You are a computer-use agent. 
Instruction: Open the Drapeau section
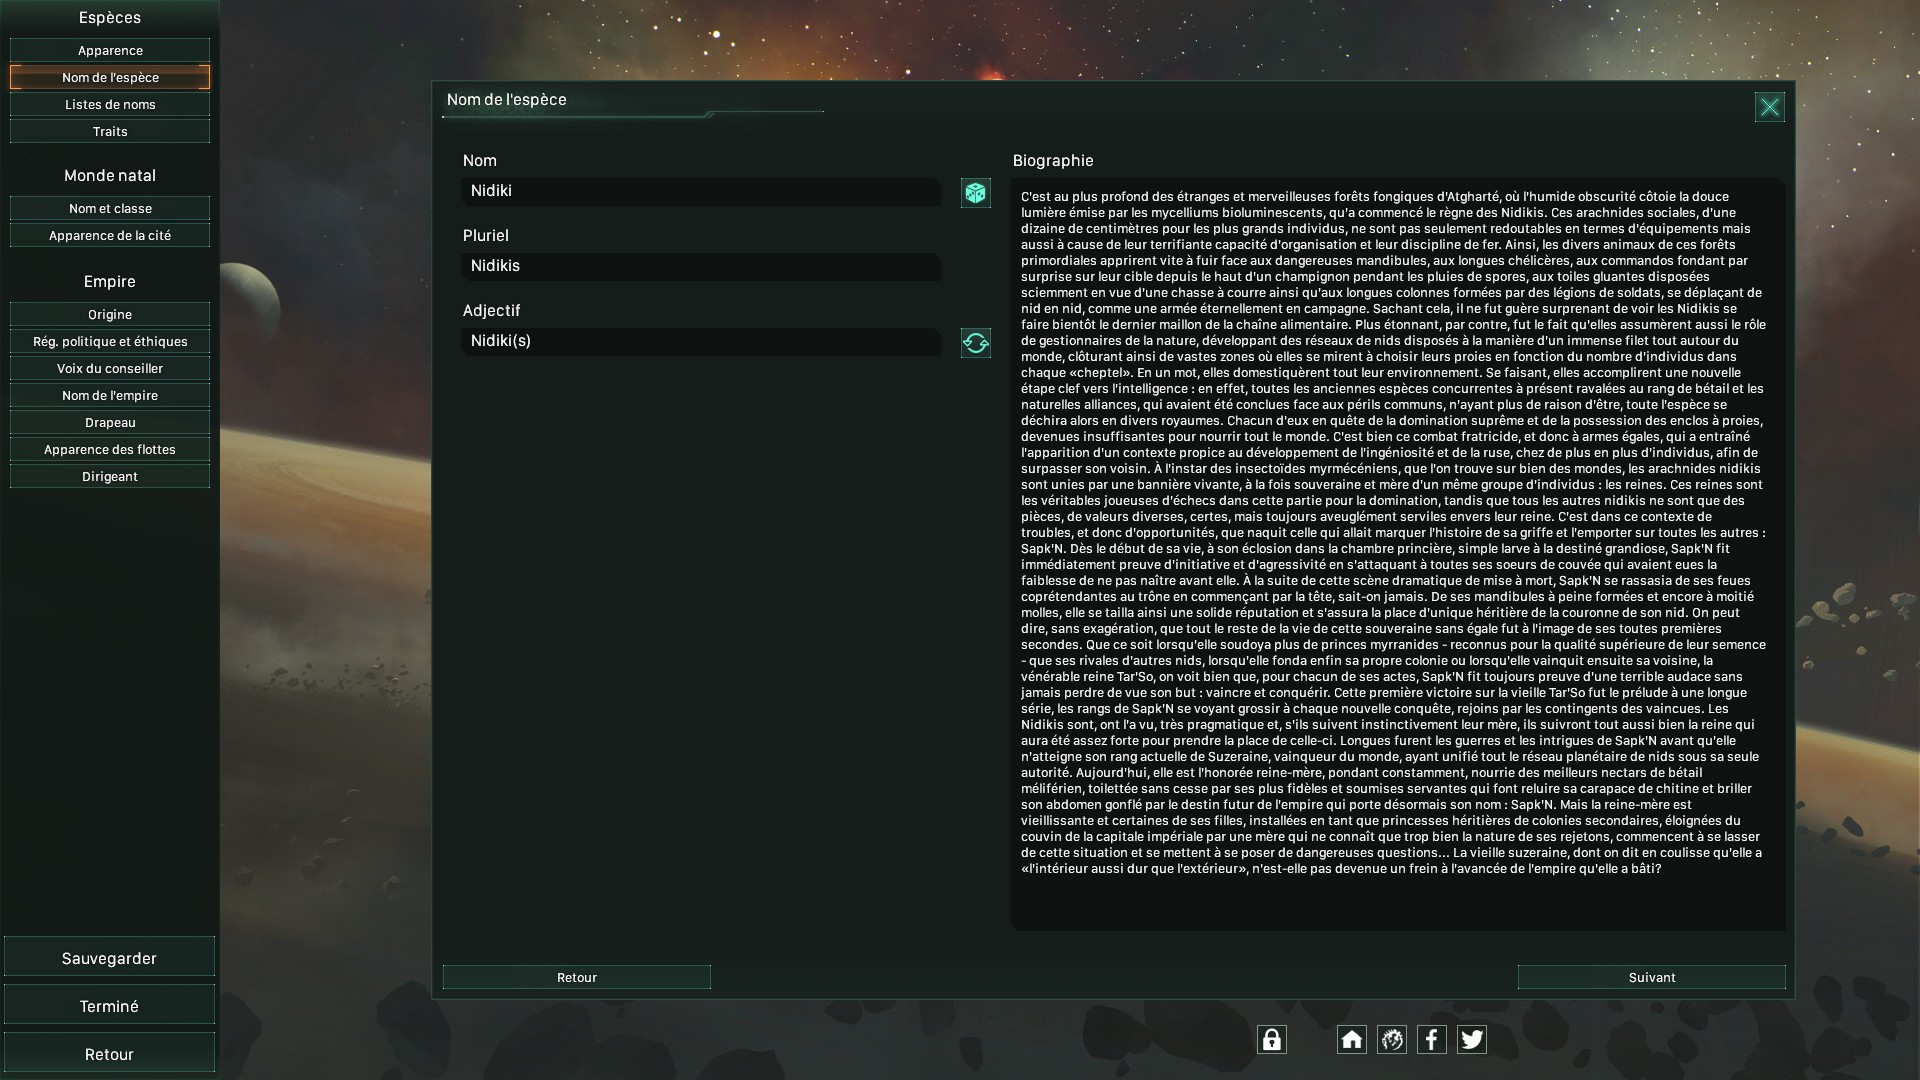click(110, 422)
